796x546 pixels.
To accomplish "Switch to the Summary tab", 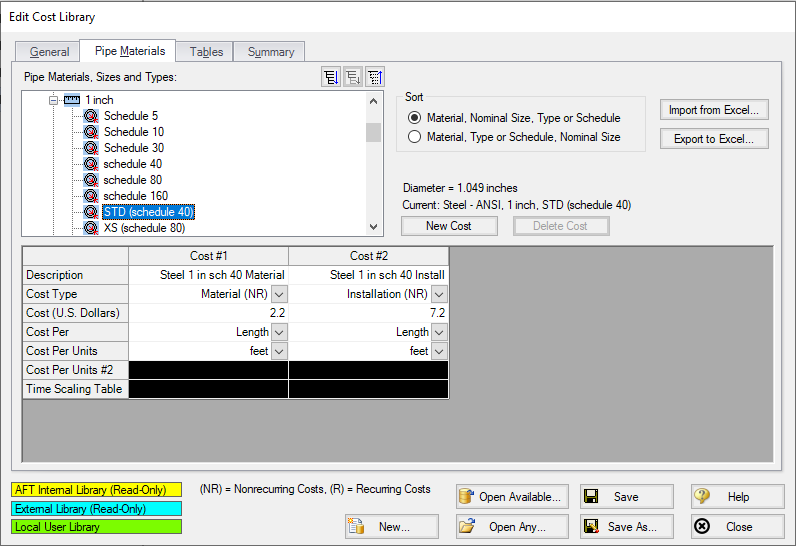I will coord(271,52).
